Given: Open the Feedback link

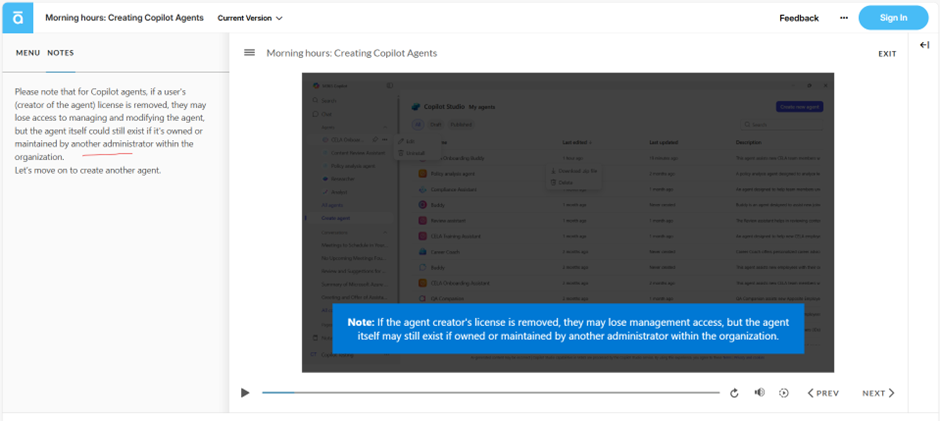Looking at the screenshot, I should pos(799,18).
